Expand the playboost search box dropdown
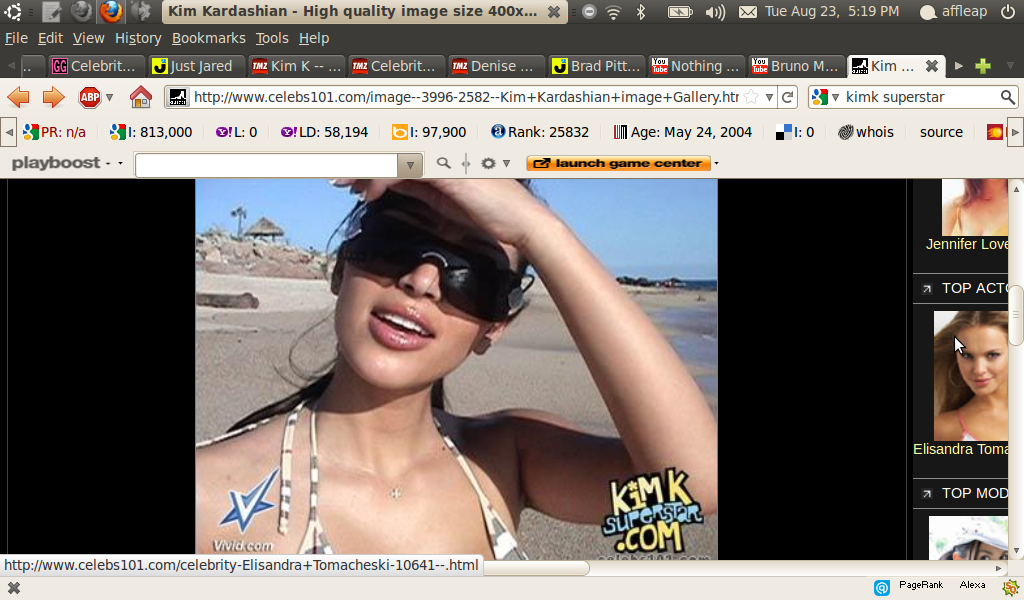 coord(410,165)
